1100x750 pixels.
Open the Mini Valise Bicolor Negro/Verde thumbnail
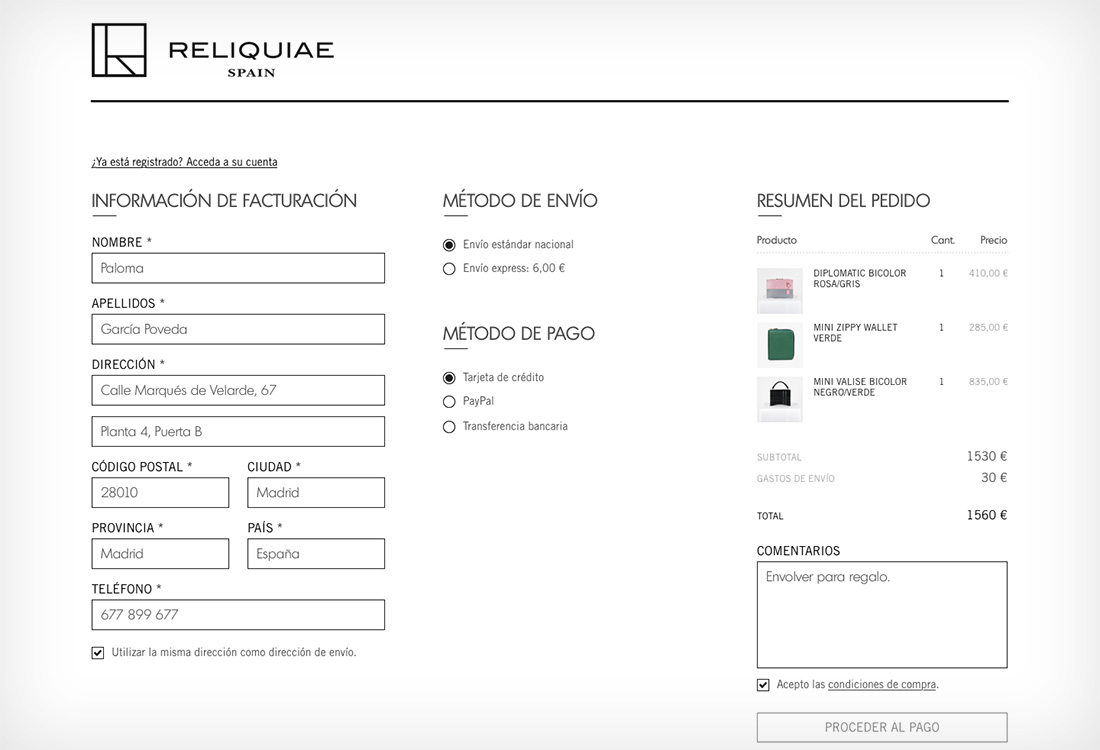coord(779,398)
